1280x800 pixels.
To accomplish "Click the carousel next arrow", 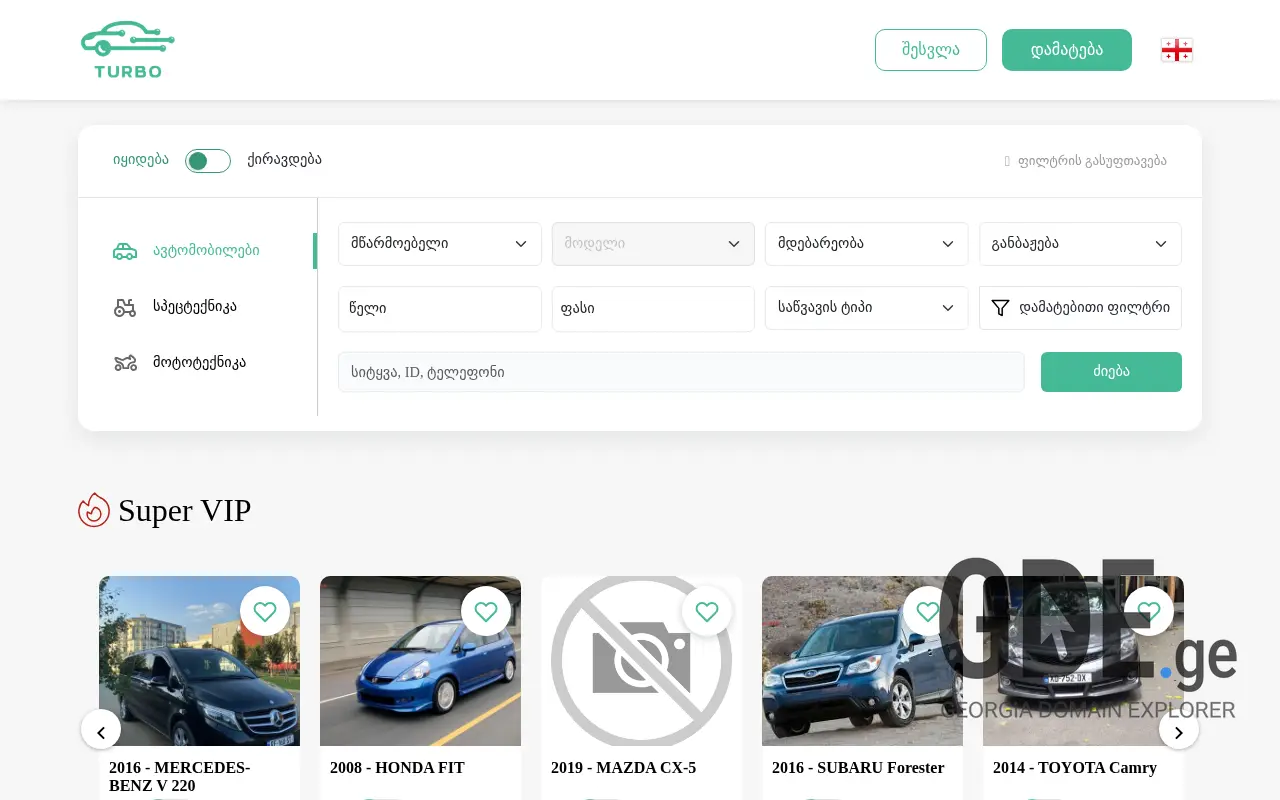I will point(1178,732).
